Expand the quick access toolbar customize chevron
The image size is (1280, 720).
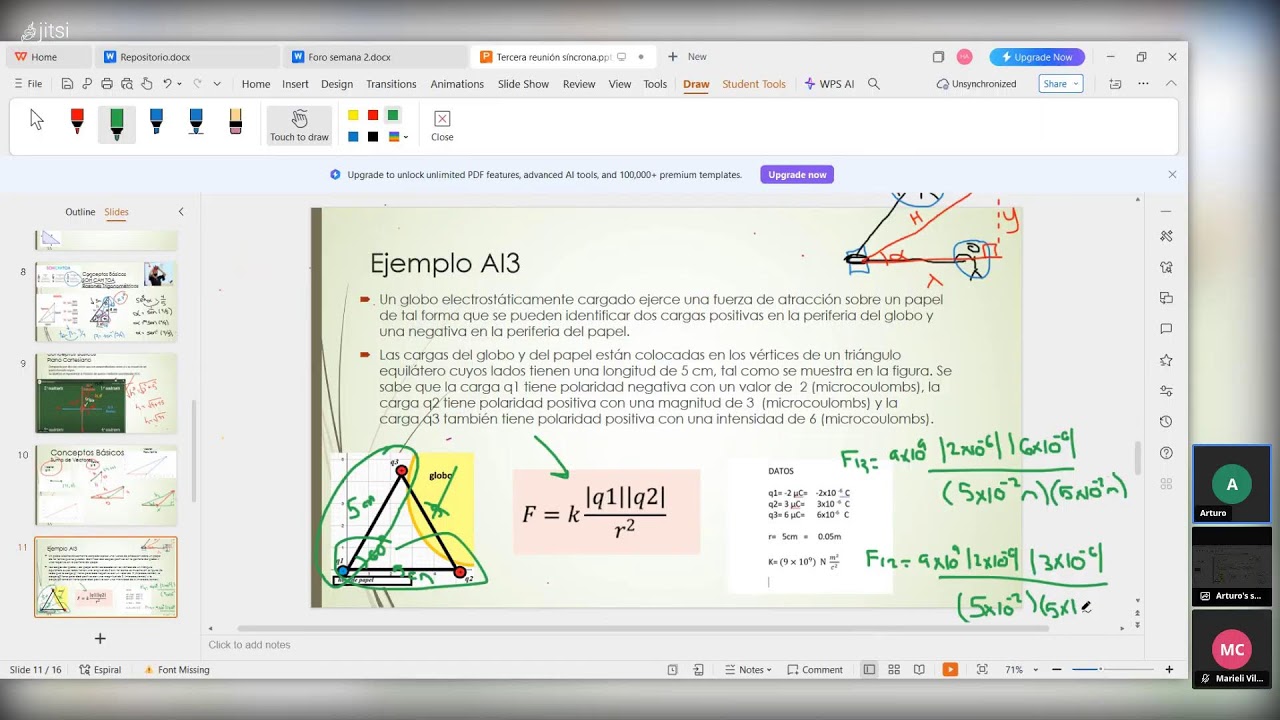(x=217, y=84)
